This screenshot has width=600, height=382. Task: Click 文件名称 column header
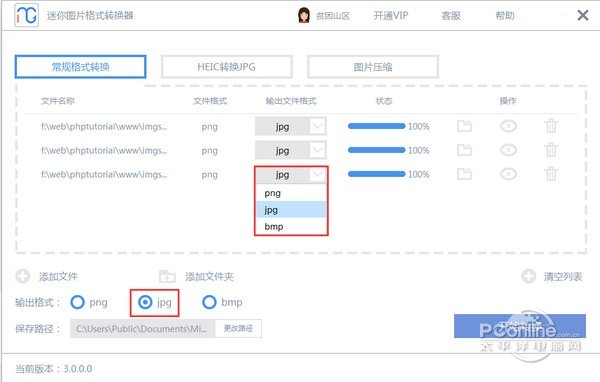coord(58,101)
